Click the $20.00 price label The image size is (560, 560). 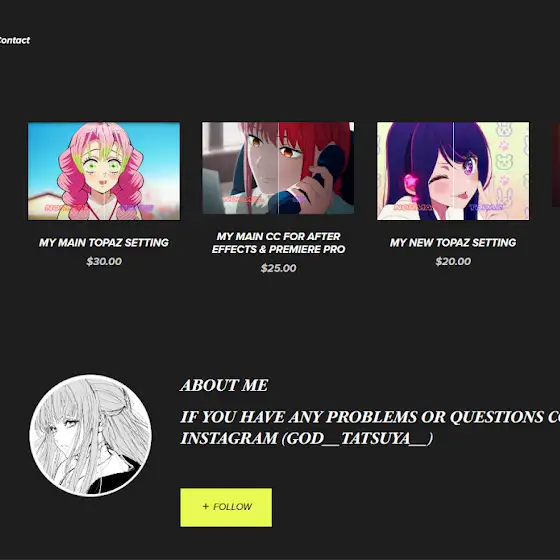pos(453,261)
